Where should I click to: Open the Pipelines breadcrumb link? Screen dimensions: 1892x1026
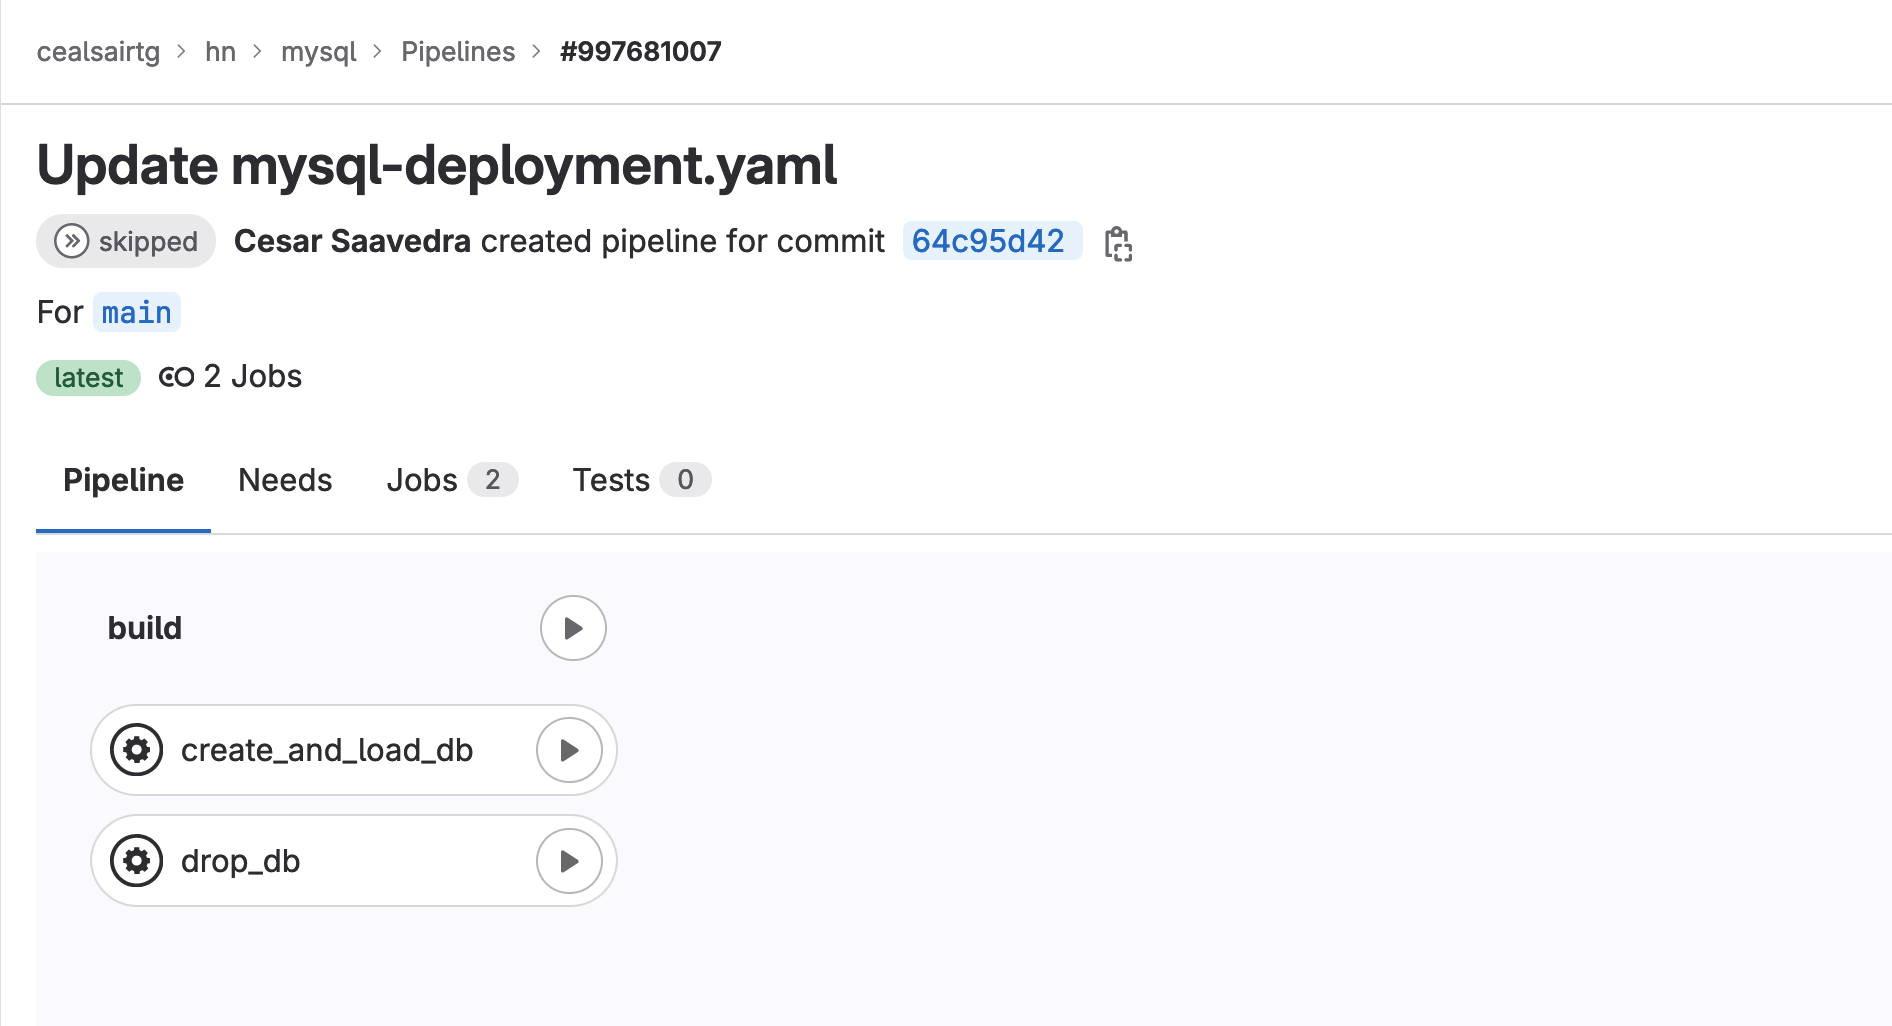coord(458,51)
